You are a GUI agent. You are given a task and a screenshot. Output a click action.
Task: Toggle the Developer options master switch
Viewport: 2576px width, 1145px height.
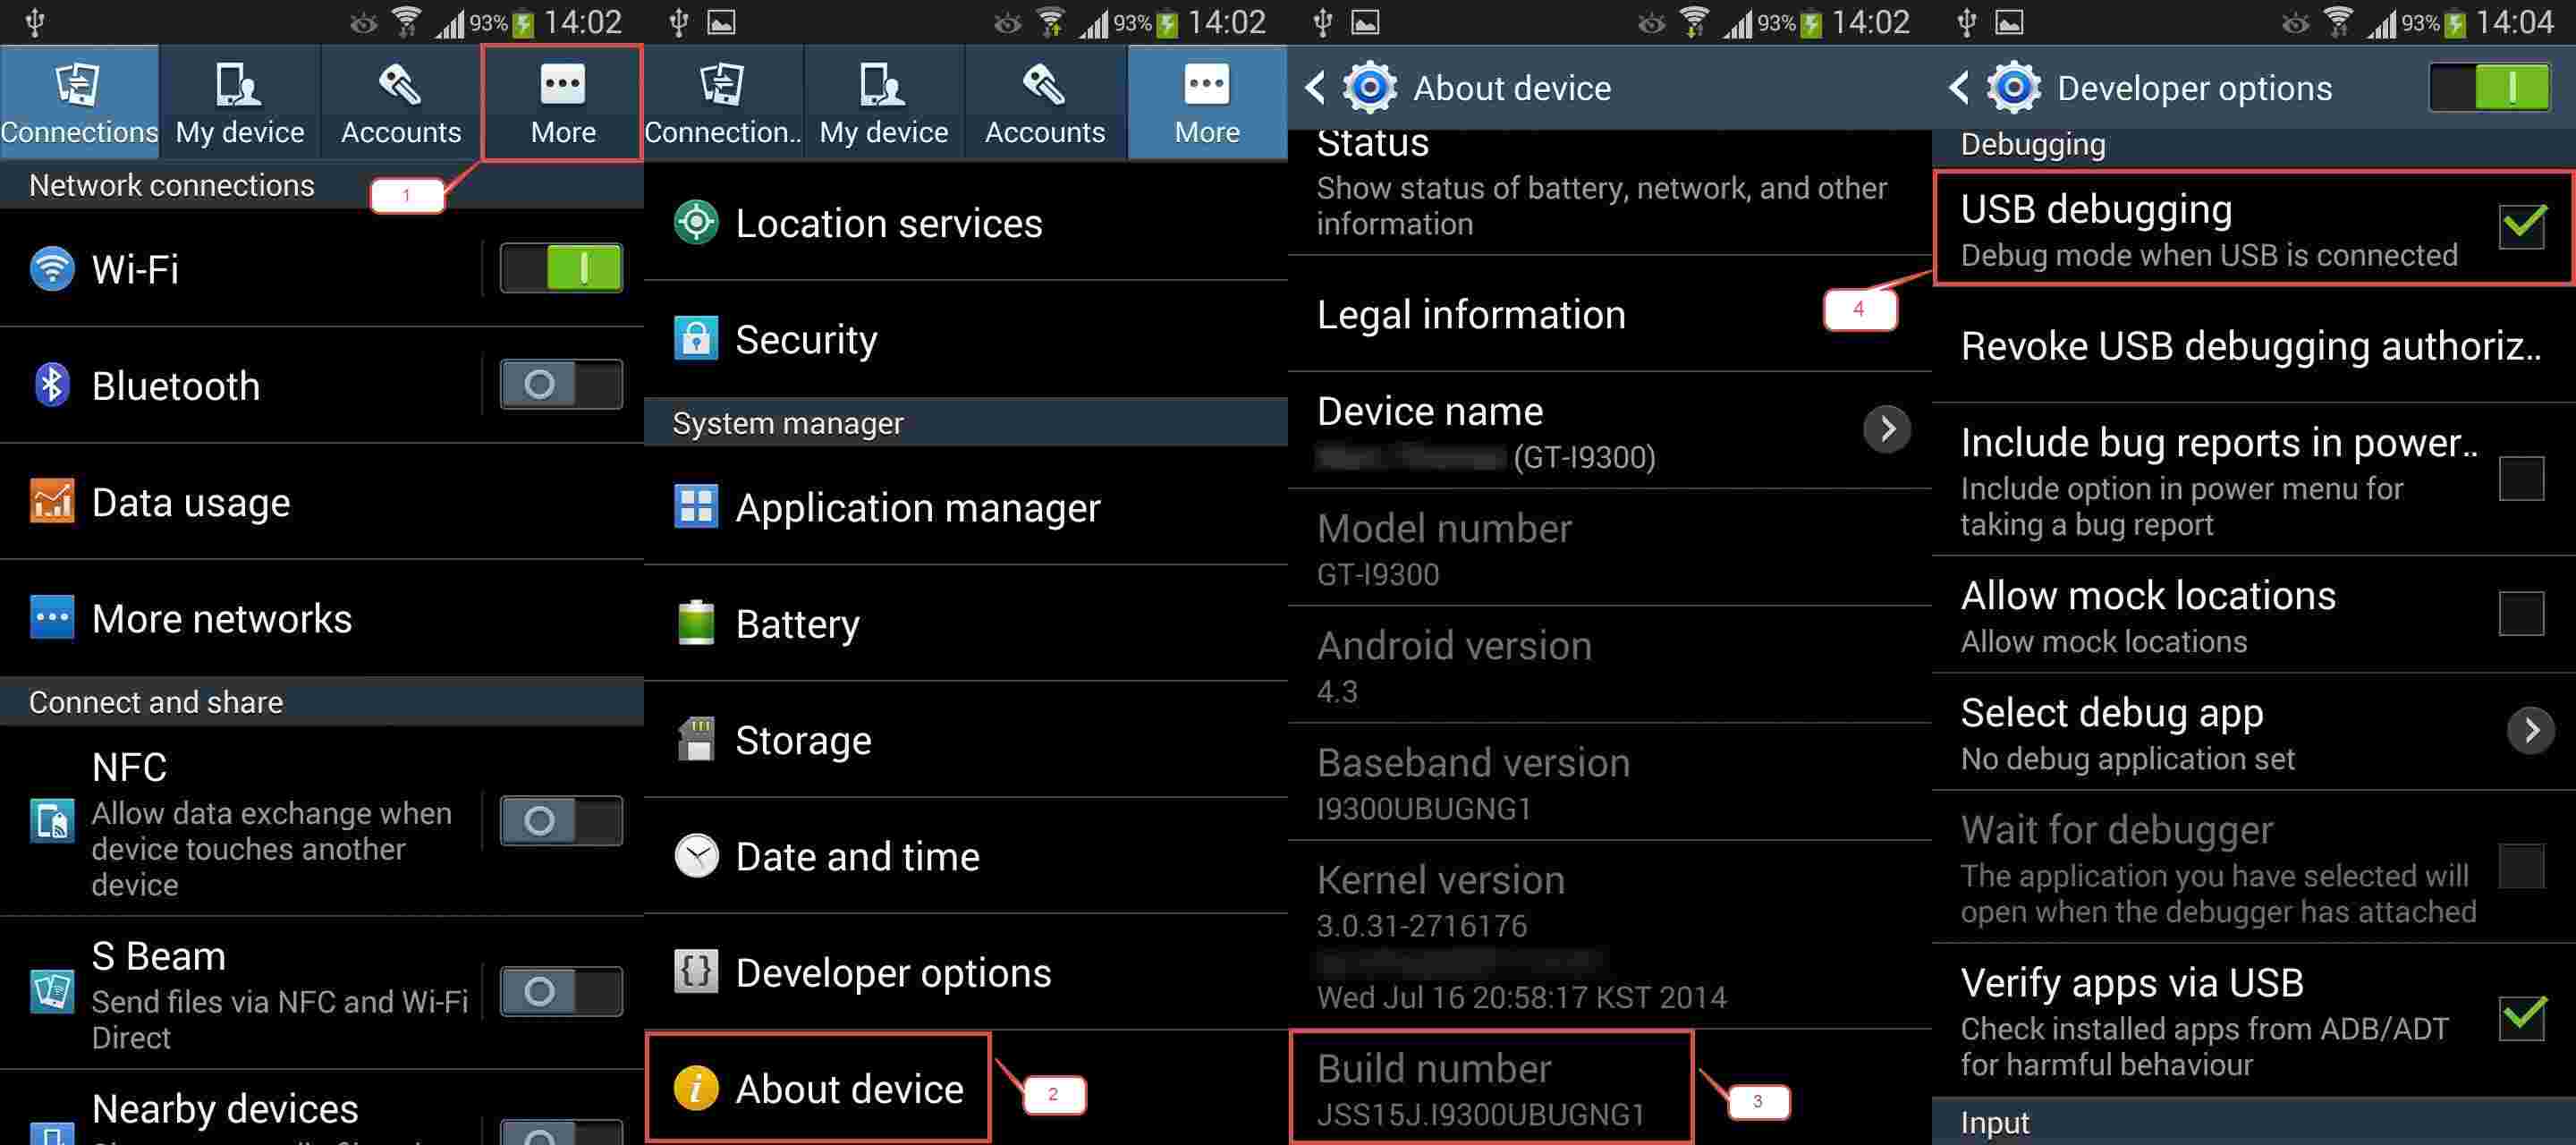[x=2490, y=88]
